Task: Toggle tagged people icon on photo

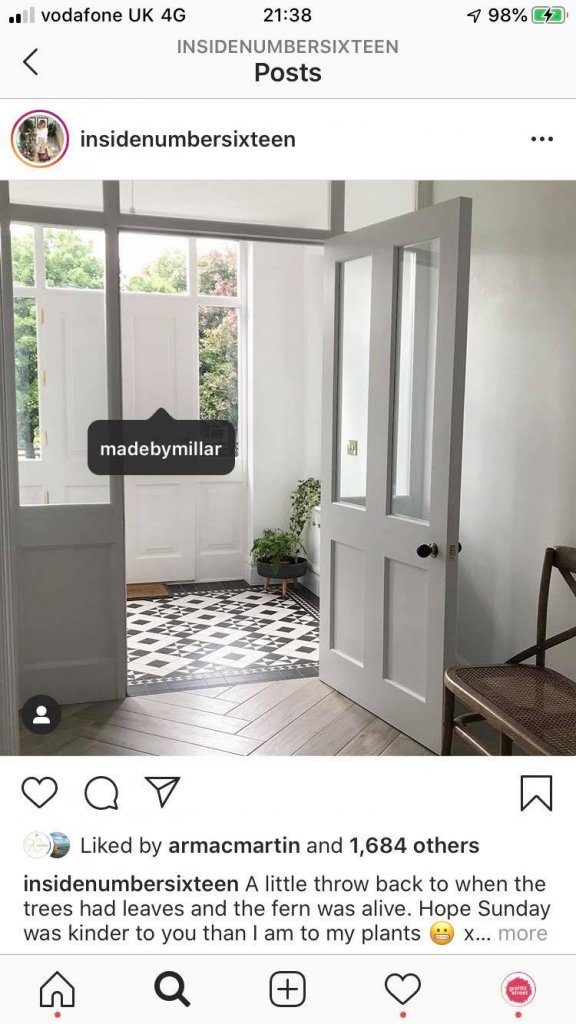Action: tap(41, 714)
